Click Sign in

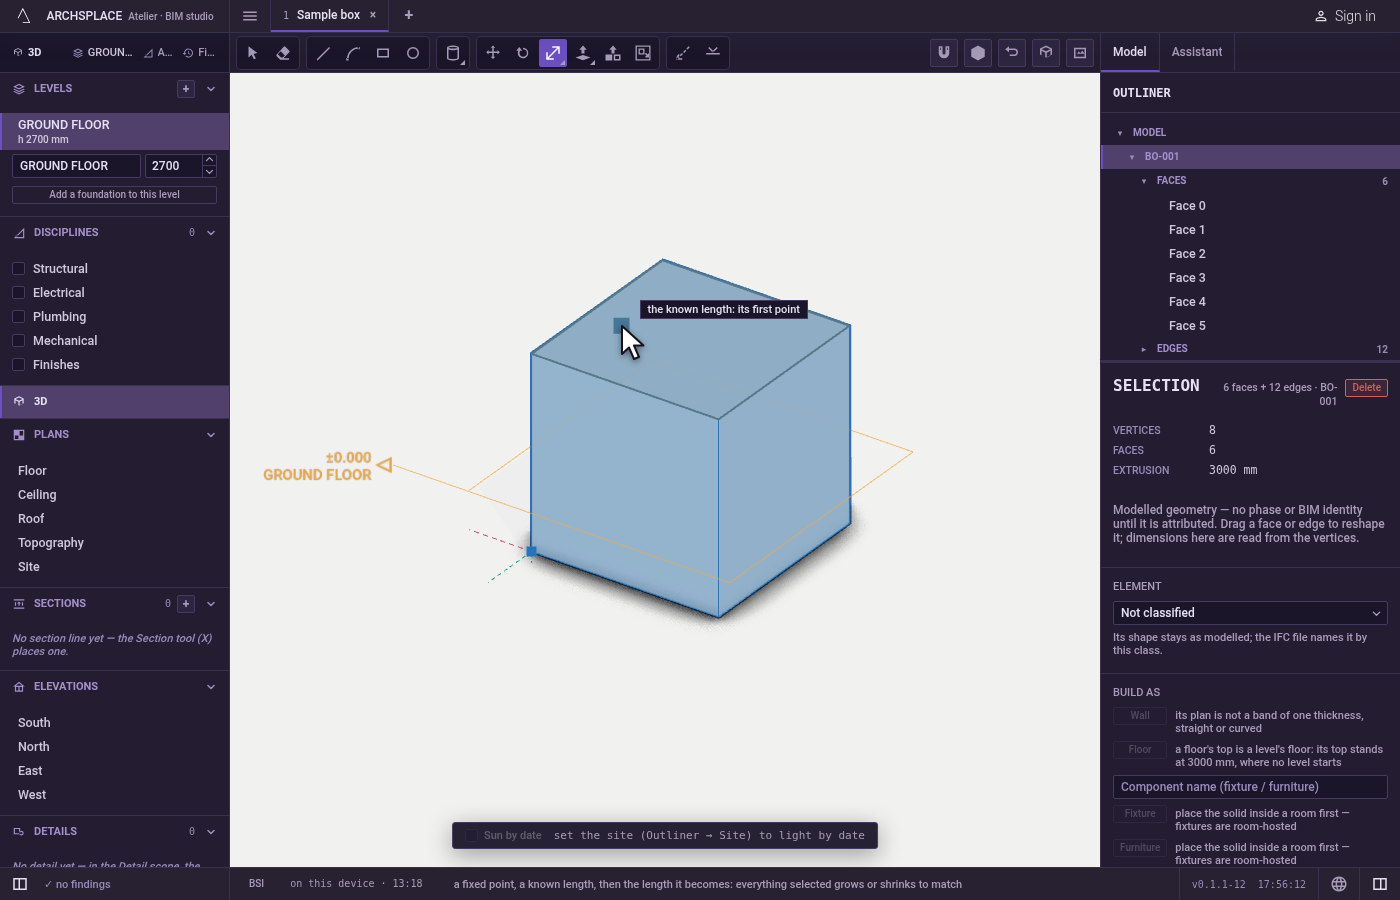pyautogui.click(x=1345, y=16)
